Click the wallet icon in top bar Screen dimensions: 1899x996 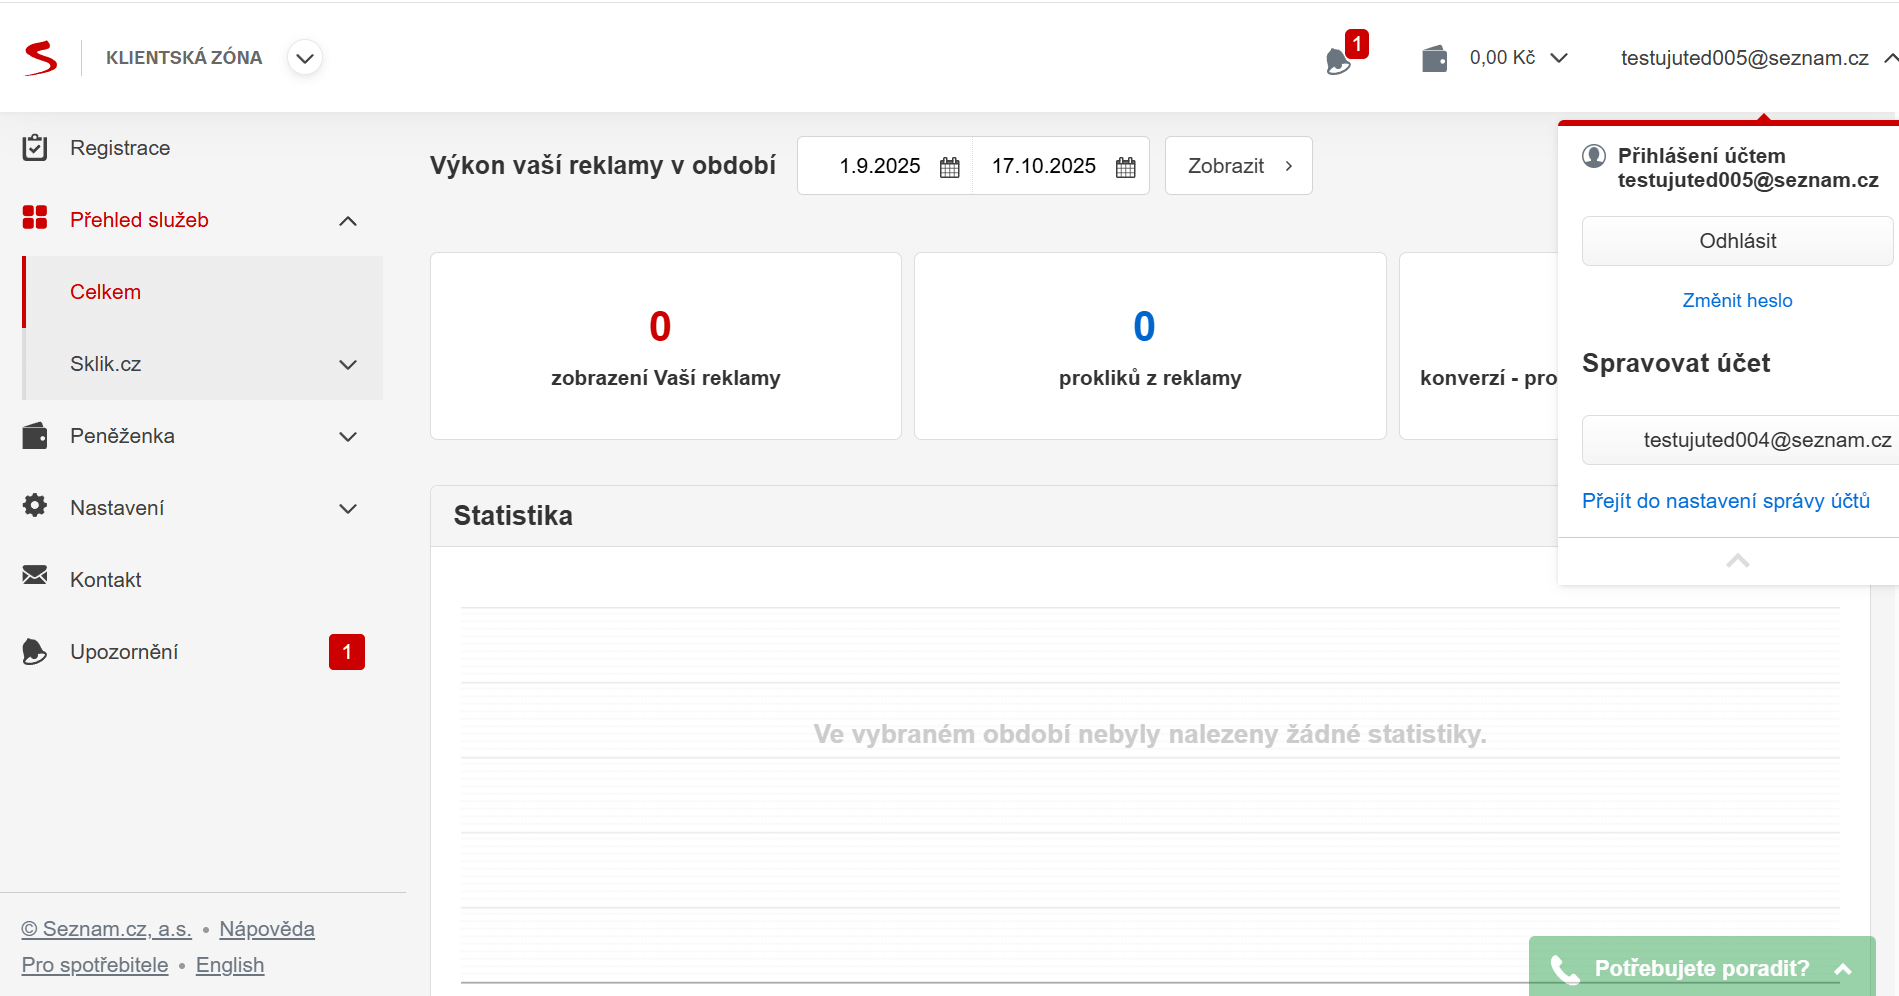click(1434, 59)
